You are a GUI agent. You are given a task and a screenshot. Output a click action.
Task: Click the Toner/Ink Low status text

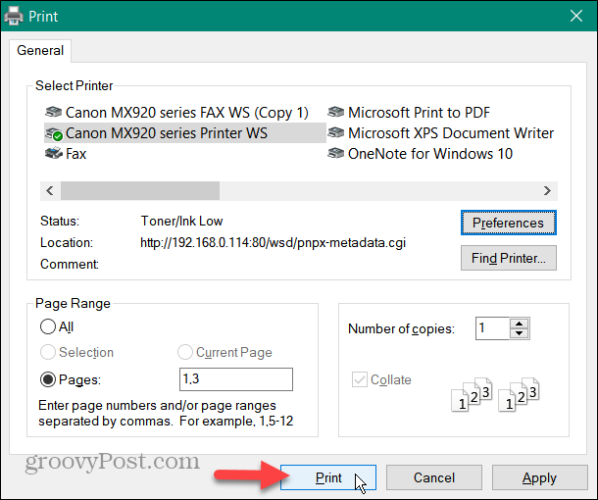[182, 221]
